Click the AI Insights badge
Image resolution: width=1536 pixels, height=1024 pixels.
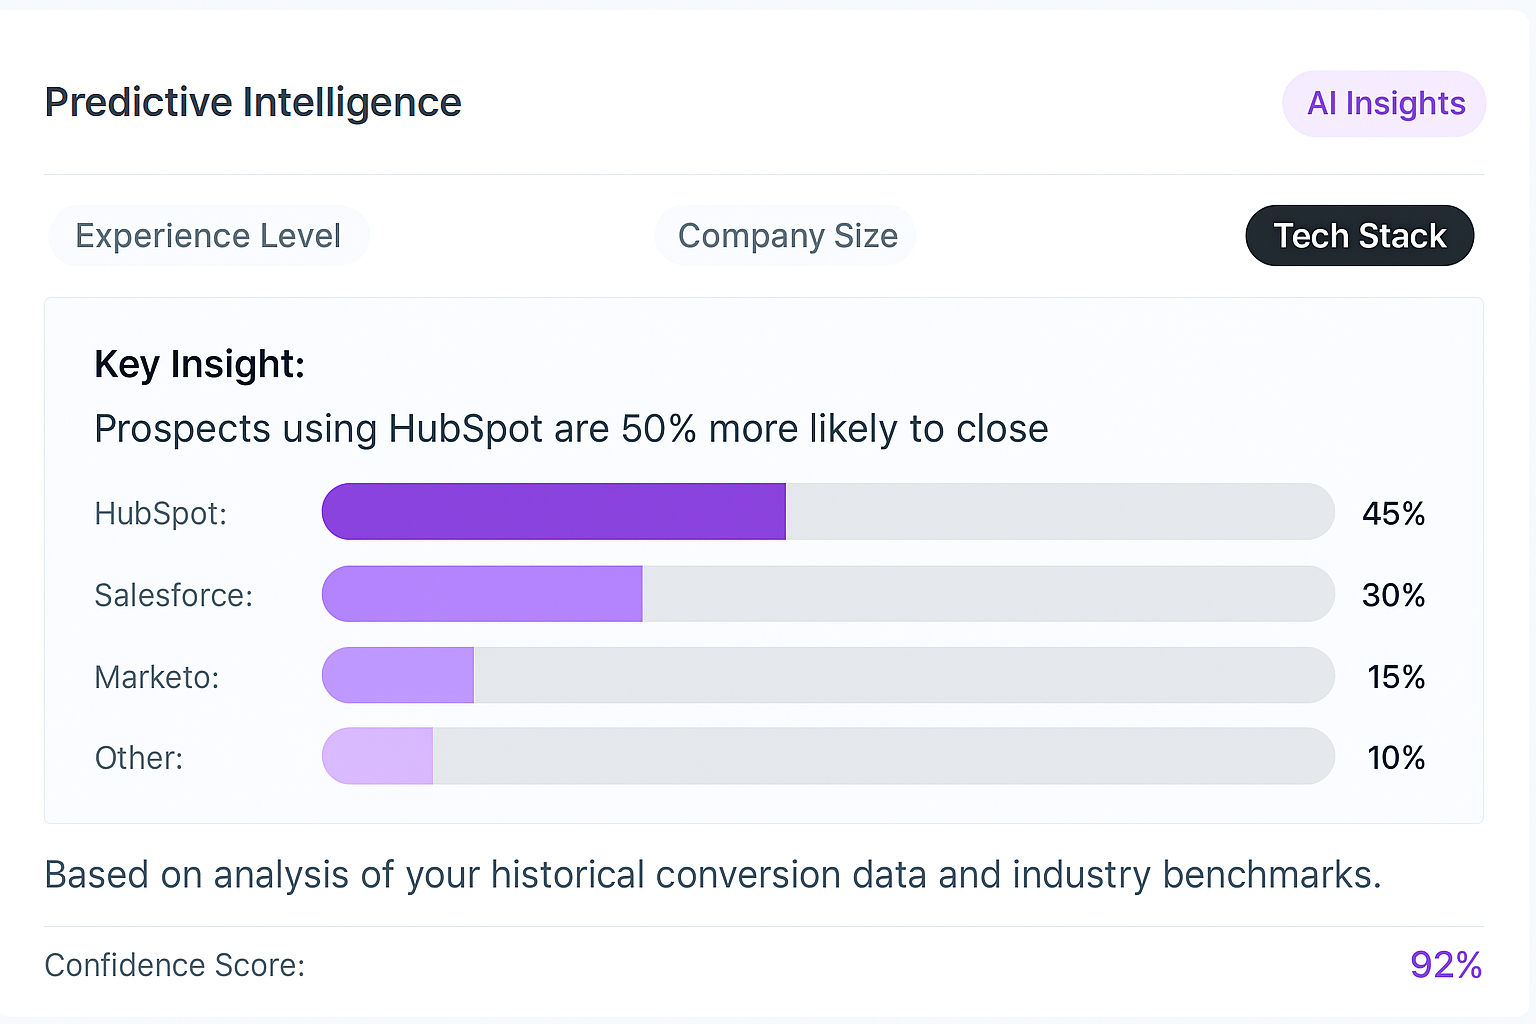[x=1384, y=103]
